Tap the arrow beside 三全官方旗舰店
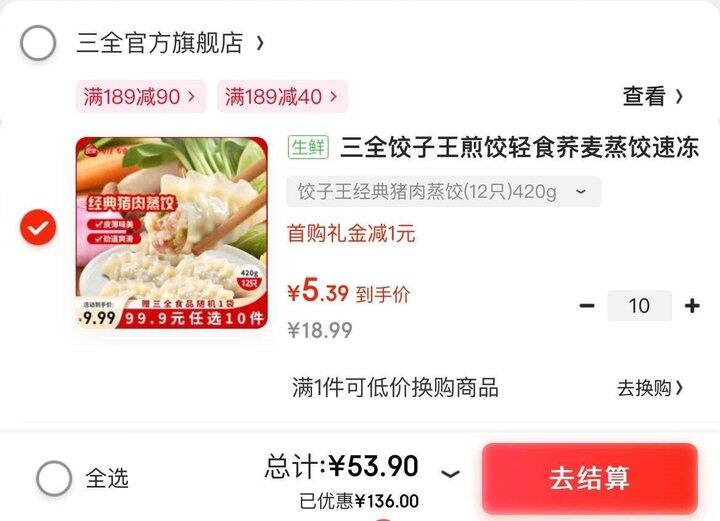The width and height of the screenshot is (720, 521). 260,43
